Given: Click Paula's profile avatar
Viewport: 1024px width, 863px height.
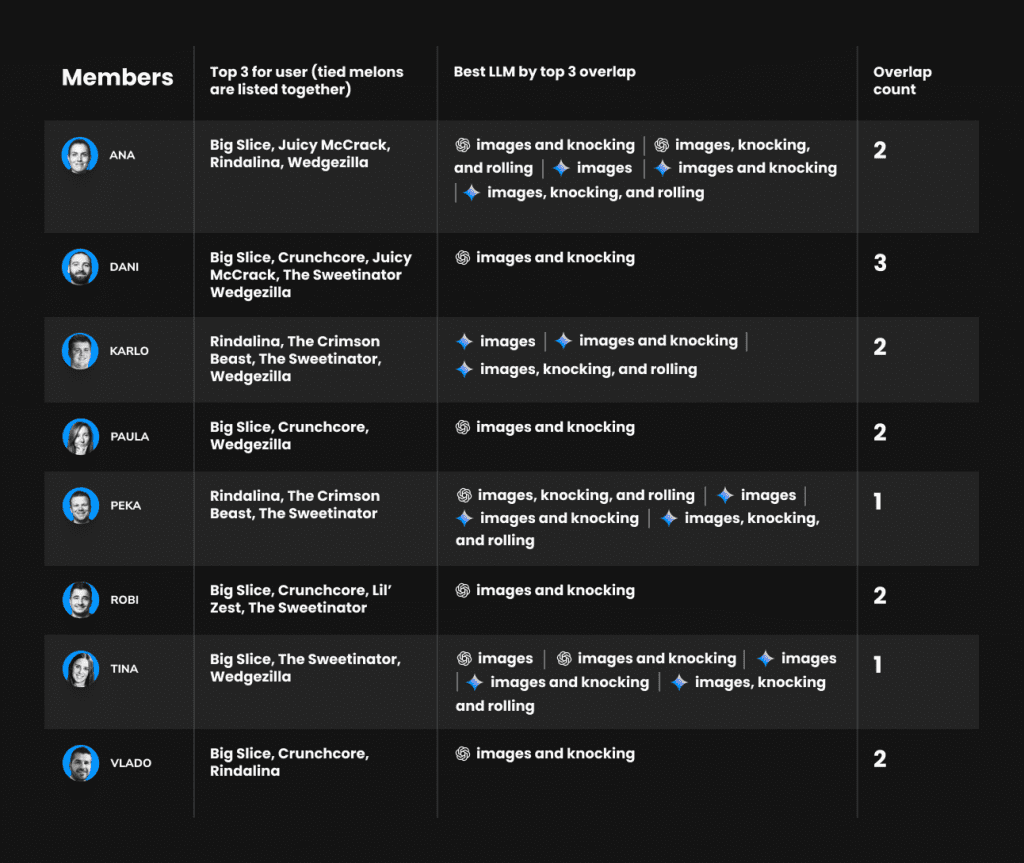Looking at the screenshot, I should pos(79,436).
